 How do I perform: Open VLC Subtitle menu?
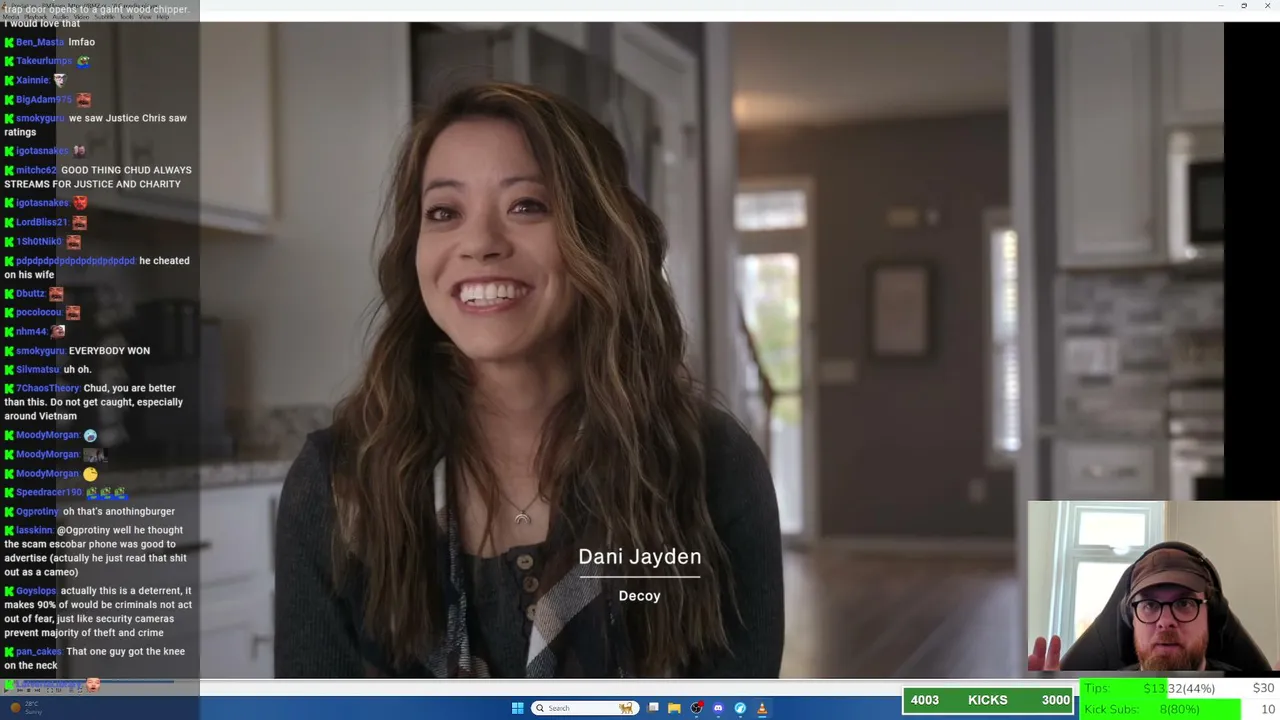pos(104,17)
